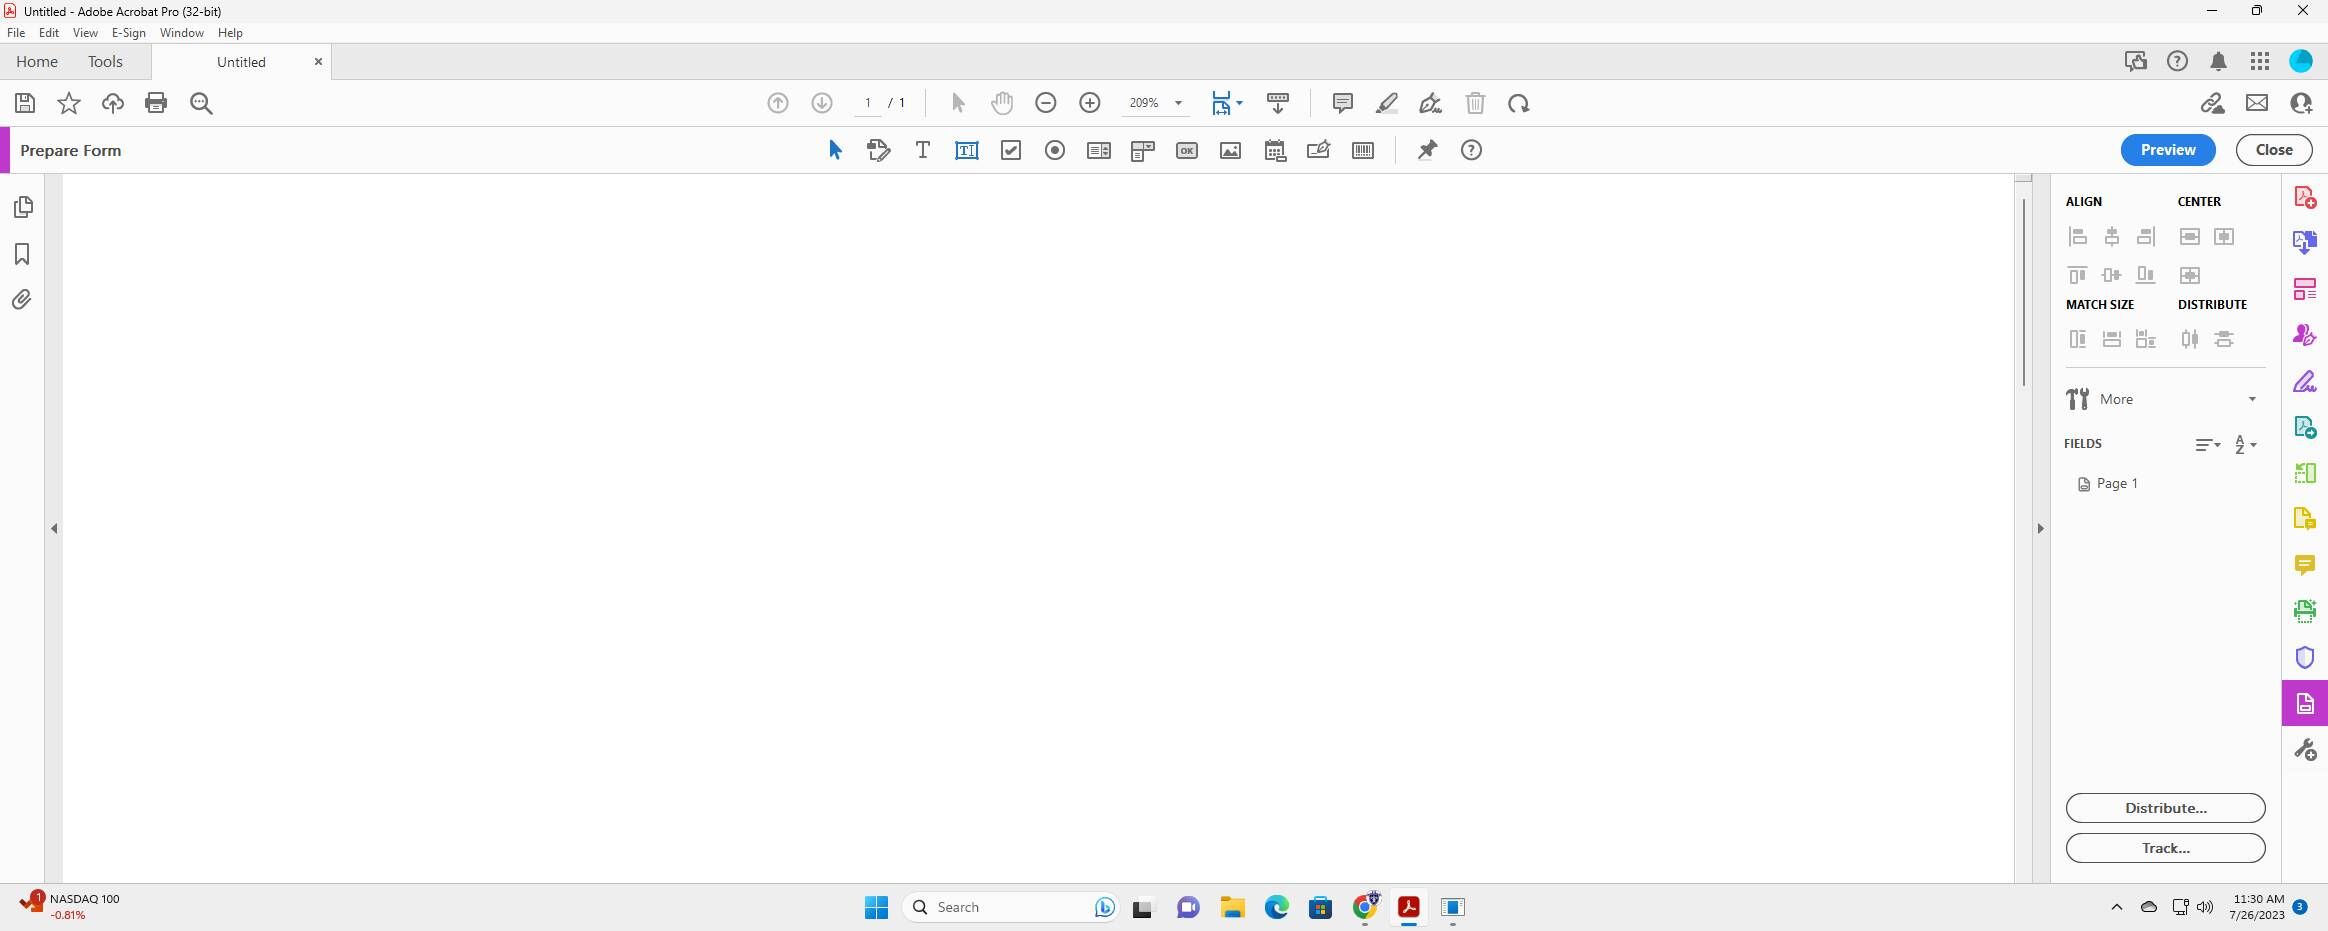Add a digital signature field

tap(1319, 150)
